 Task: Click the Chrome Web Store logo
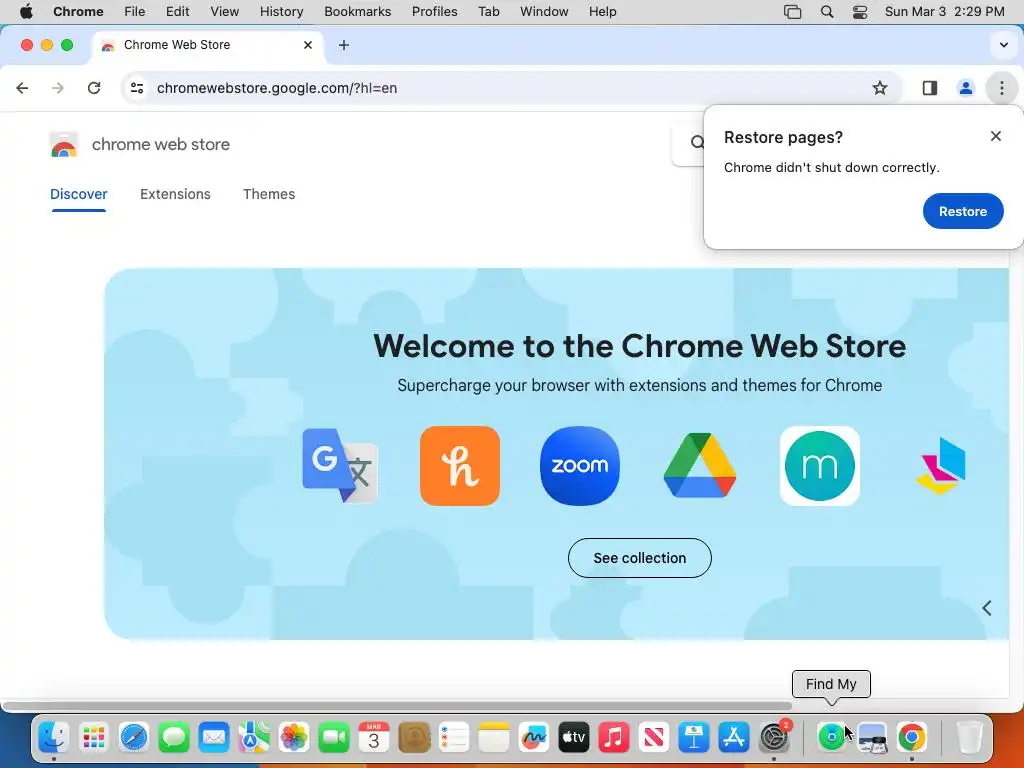point(64,144)
